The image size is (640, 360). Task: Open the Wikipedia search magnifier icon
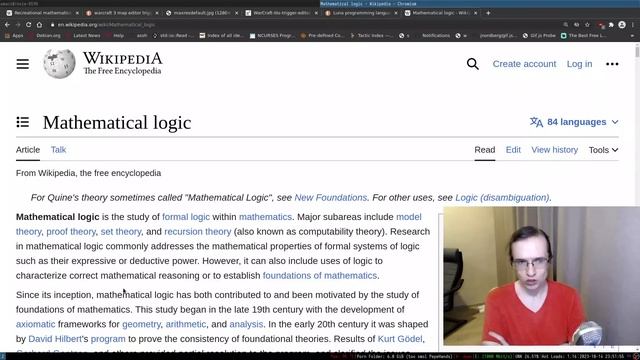click(473, 64)
